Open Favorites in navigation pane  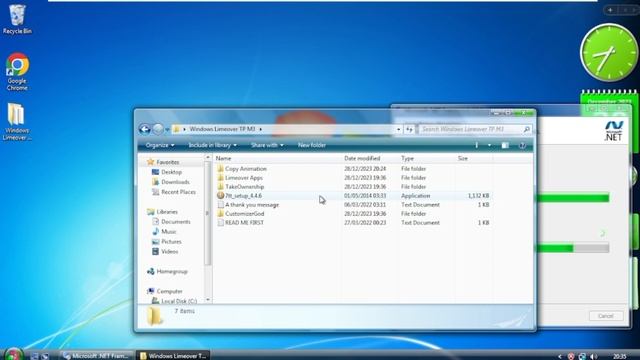[x=163, y=162]
